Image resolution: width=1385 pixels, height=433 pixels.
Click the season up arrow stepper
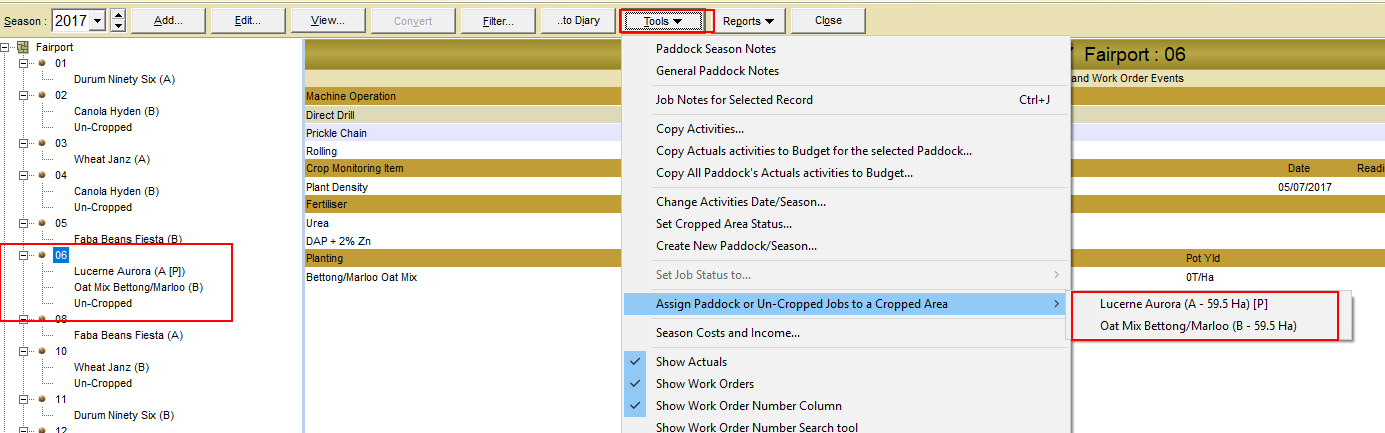pyautogui.click(x=118, y=15)
